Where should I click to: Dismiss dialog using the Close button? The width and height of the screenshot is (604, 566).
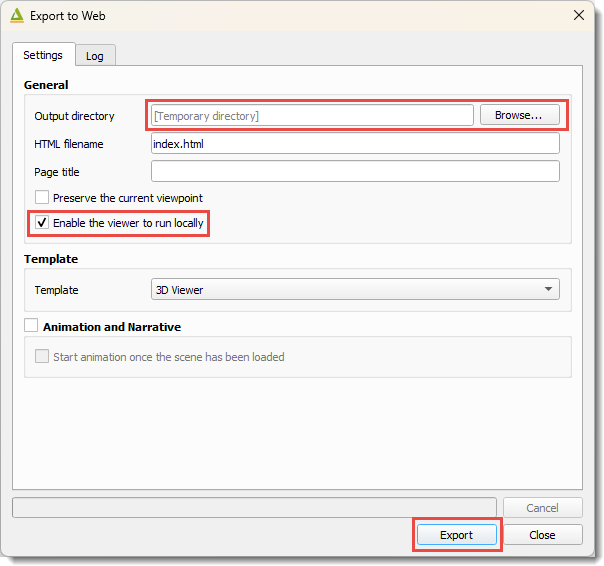[x=542, y=535]
